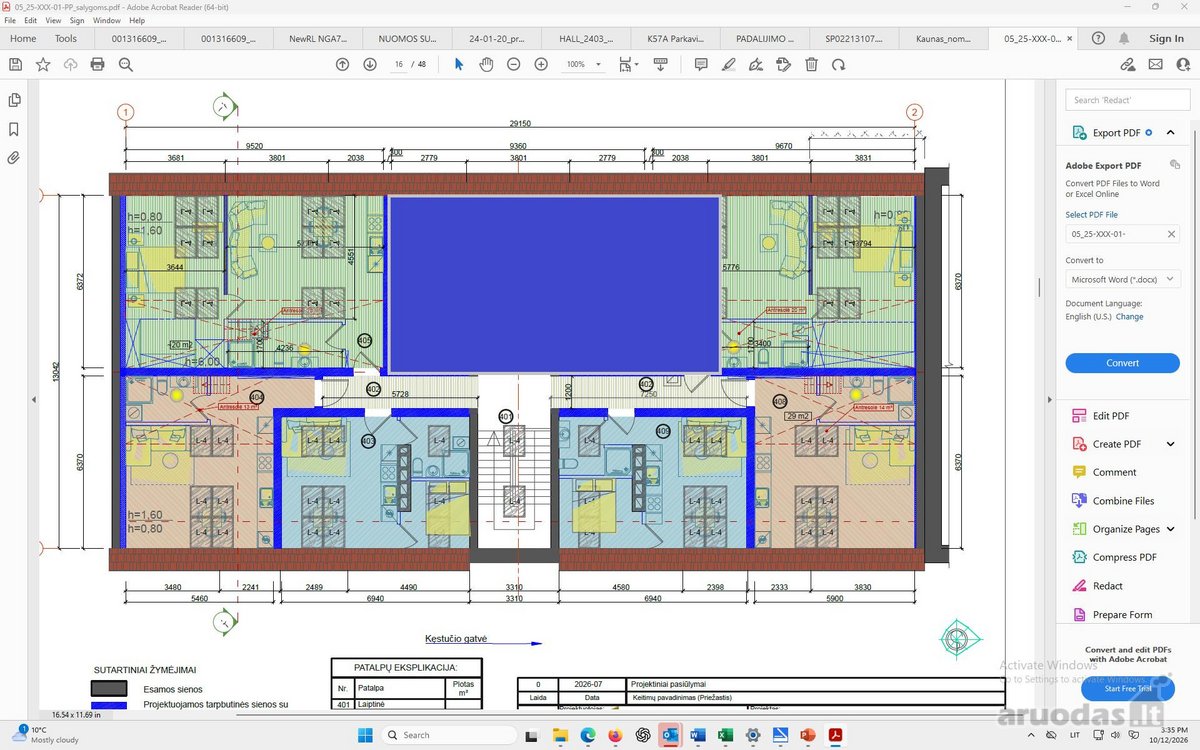This screenshot has width=1200, height=750.
Task: Open the Redact tool
Action: tap(1107, 586)
